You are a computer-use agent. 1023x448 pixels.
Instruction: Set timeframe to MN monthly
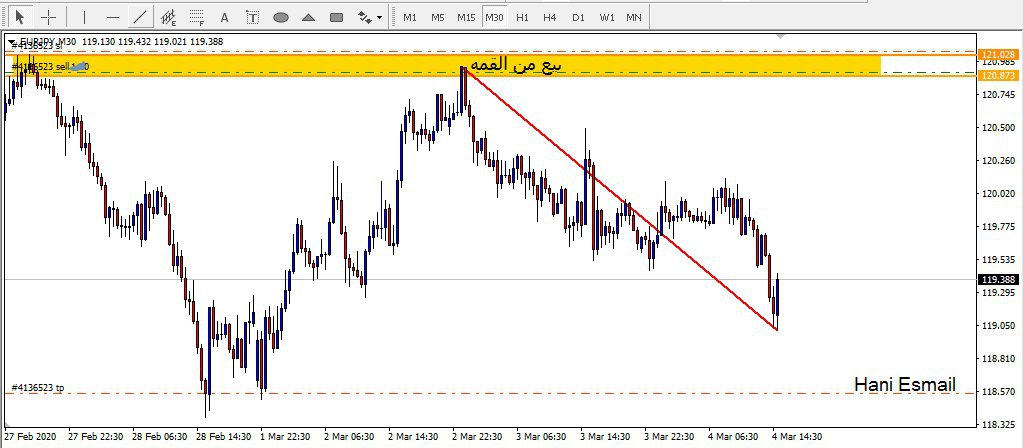click(x=634, y=17)
